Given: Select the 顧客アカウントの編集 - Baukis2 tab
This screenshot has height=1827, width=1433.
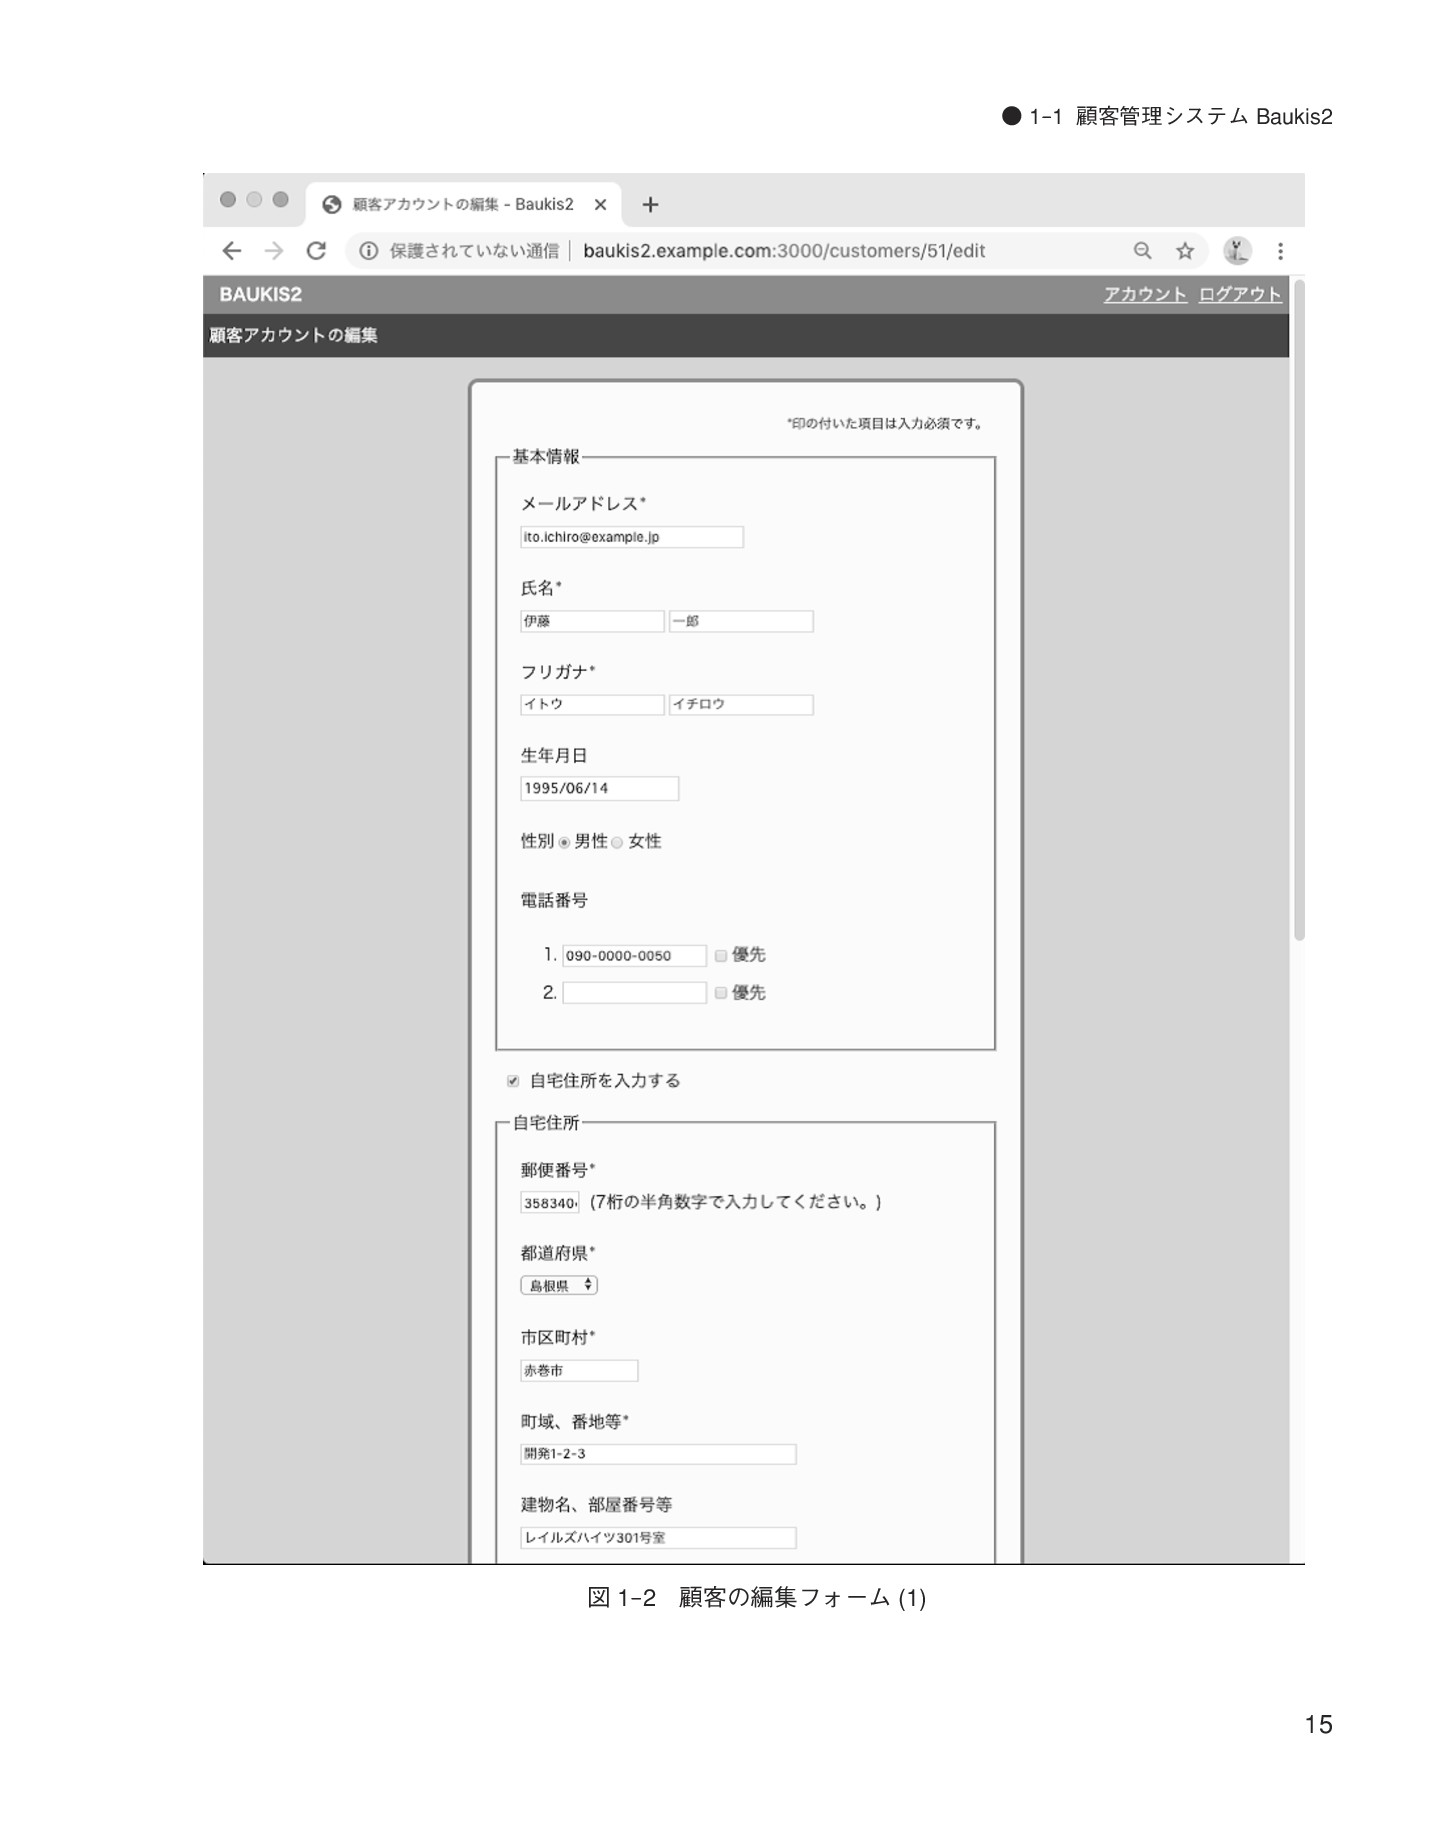Looking at the screenshot, I should [463, 205].
